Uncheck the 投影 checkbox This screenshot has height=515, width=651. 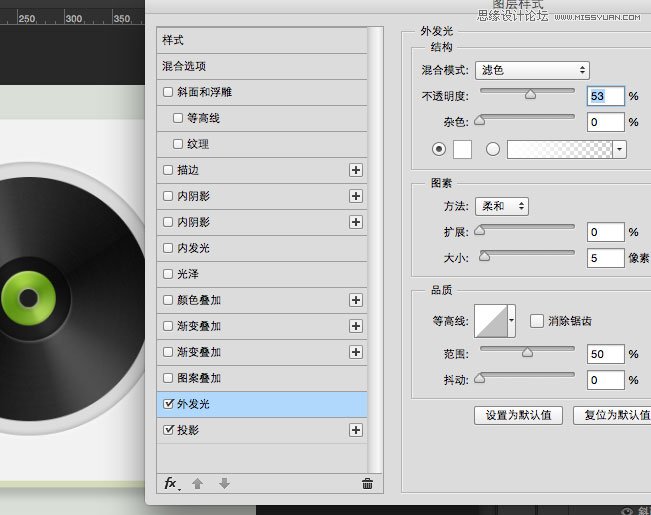(x=168, y=429)
